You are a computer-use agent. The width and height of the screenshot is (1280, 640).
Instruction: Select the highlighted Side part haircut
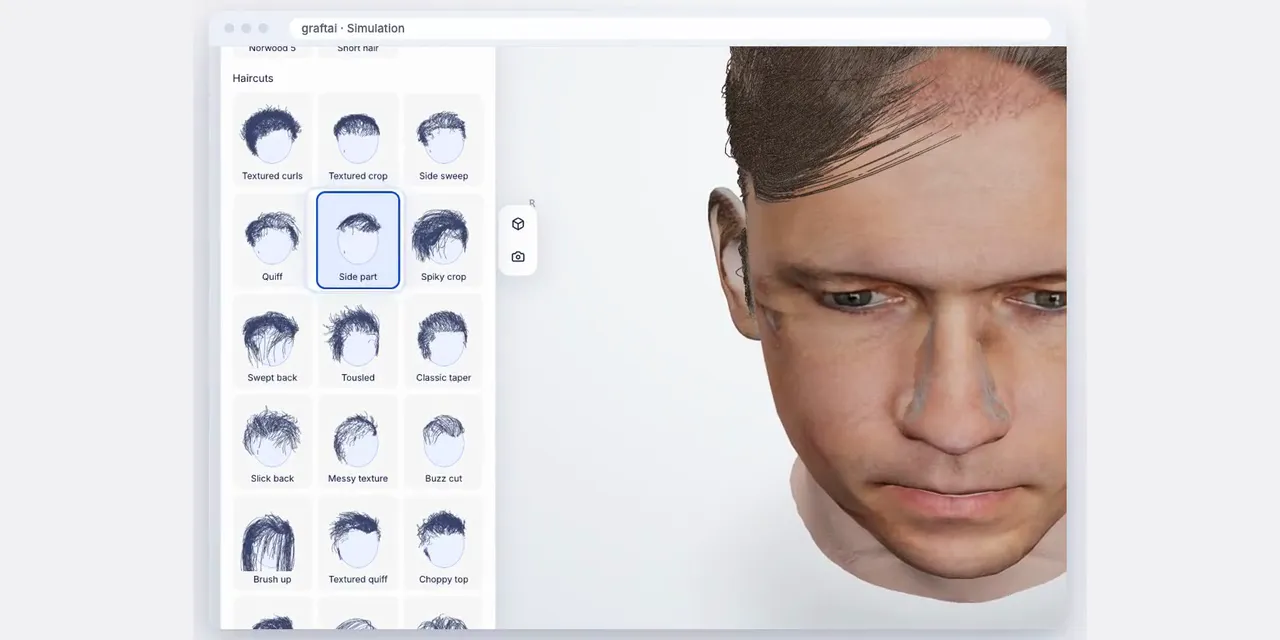coord(358,240)
